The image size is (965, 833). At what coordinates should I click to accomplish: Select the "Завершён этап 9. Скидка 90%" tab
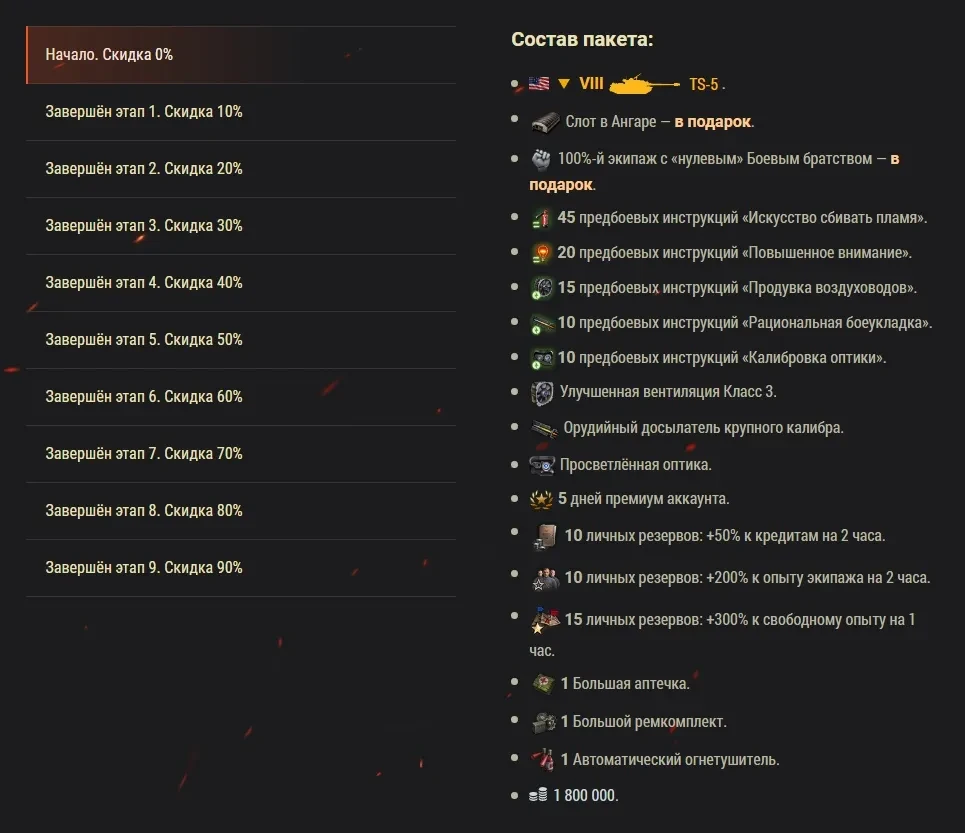pyautogui.click(x=240, y=568)
